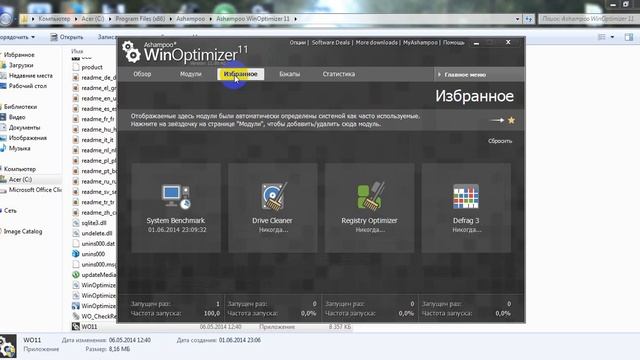Open the Изображения library in sidebar

click(x=27, y=138)
